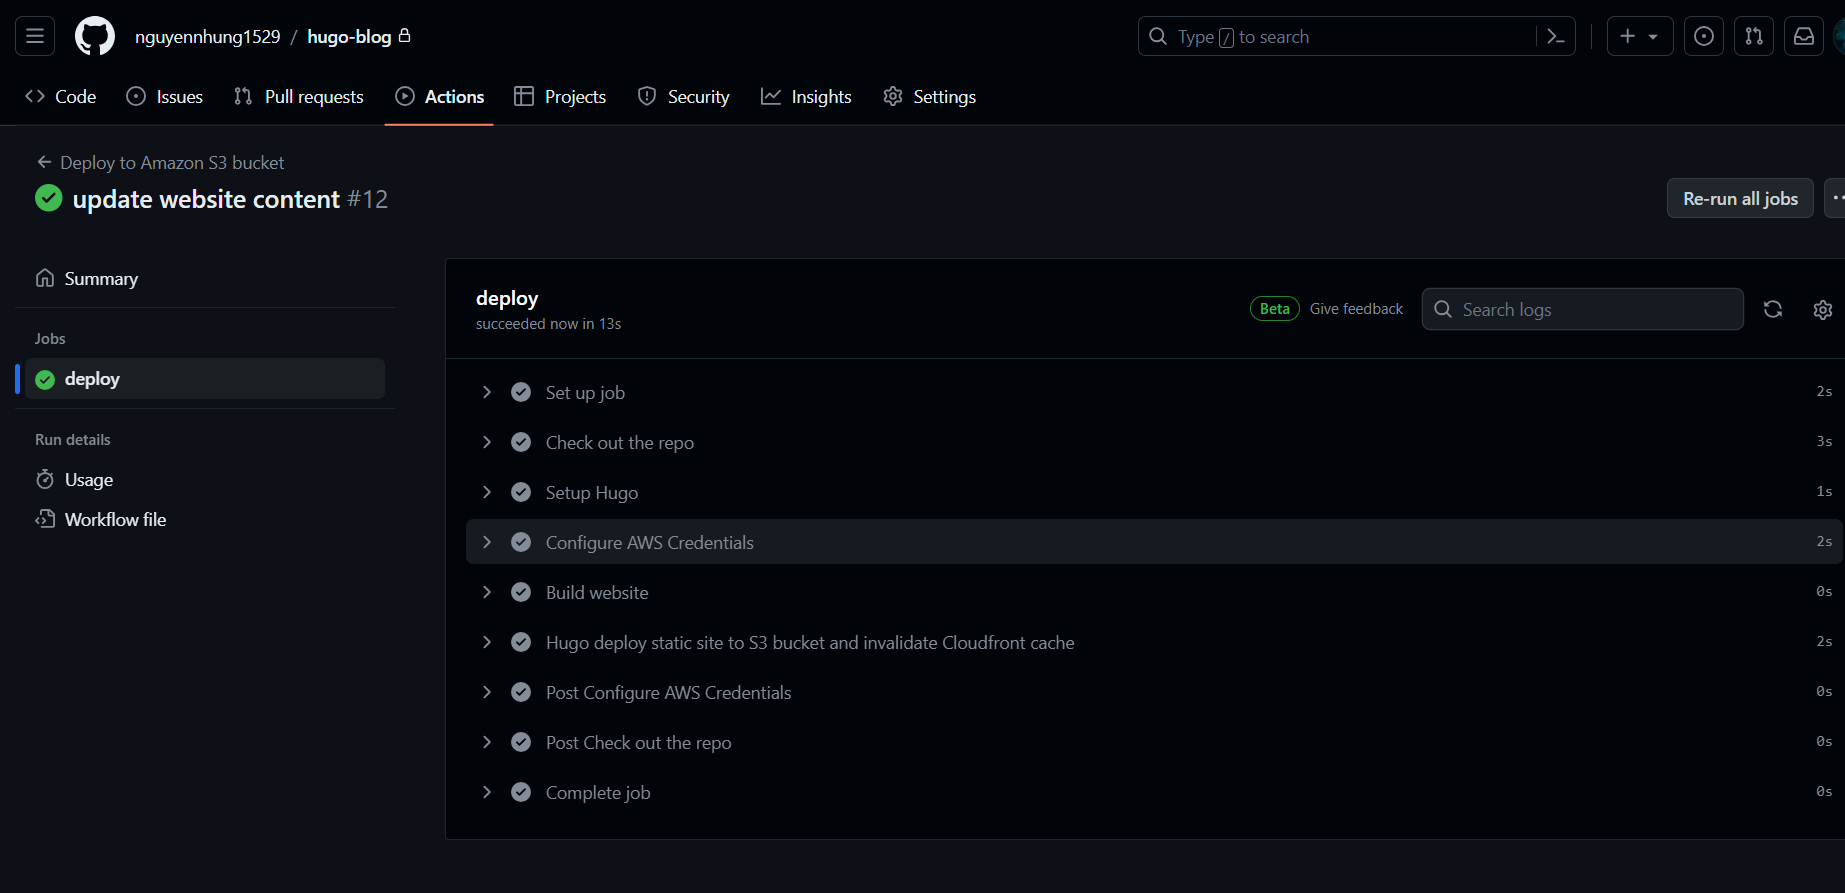Switch to the Issues tab
1845x893 pixels.
pyautogui.click(x=165, y=96)
